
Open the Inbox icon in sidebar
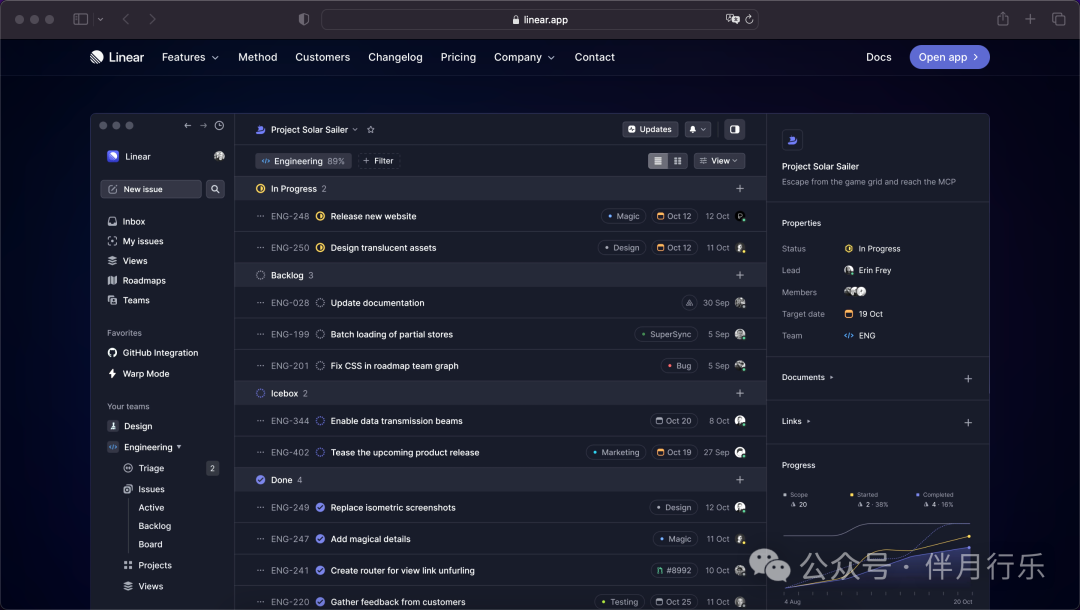pyautogui.click(x=112, y=222)
